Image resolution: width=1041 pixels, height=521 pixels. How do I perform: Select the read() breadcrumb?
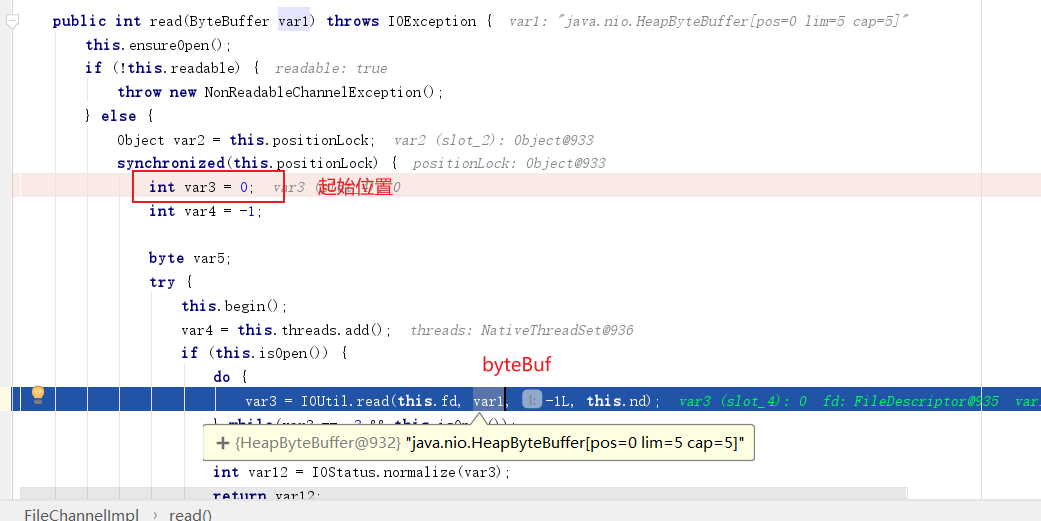tap(190, 514)
